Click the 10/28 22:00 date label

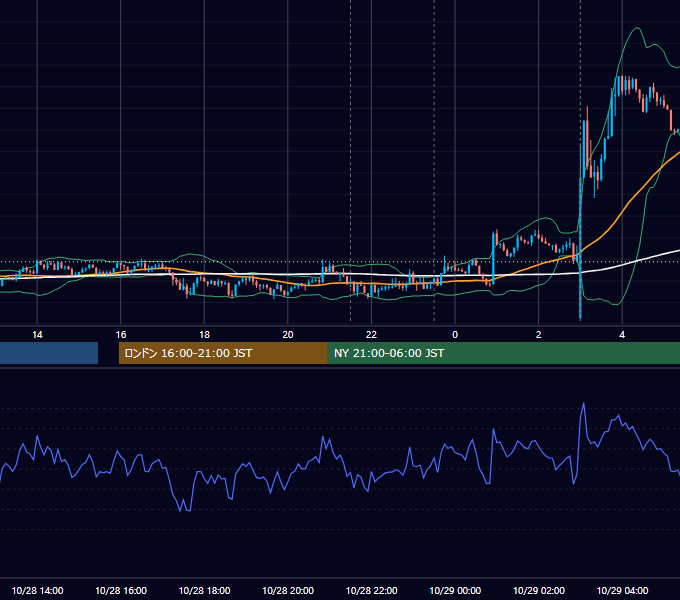click(x=371, y=590)
